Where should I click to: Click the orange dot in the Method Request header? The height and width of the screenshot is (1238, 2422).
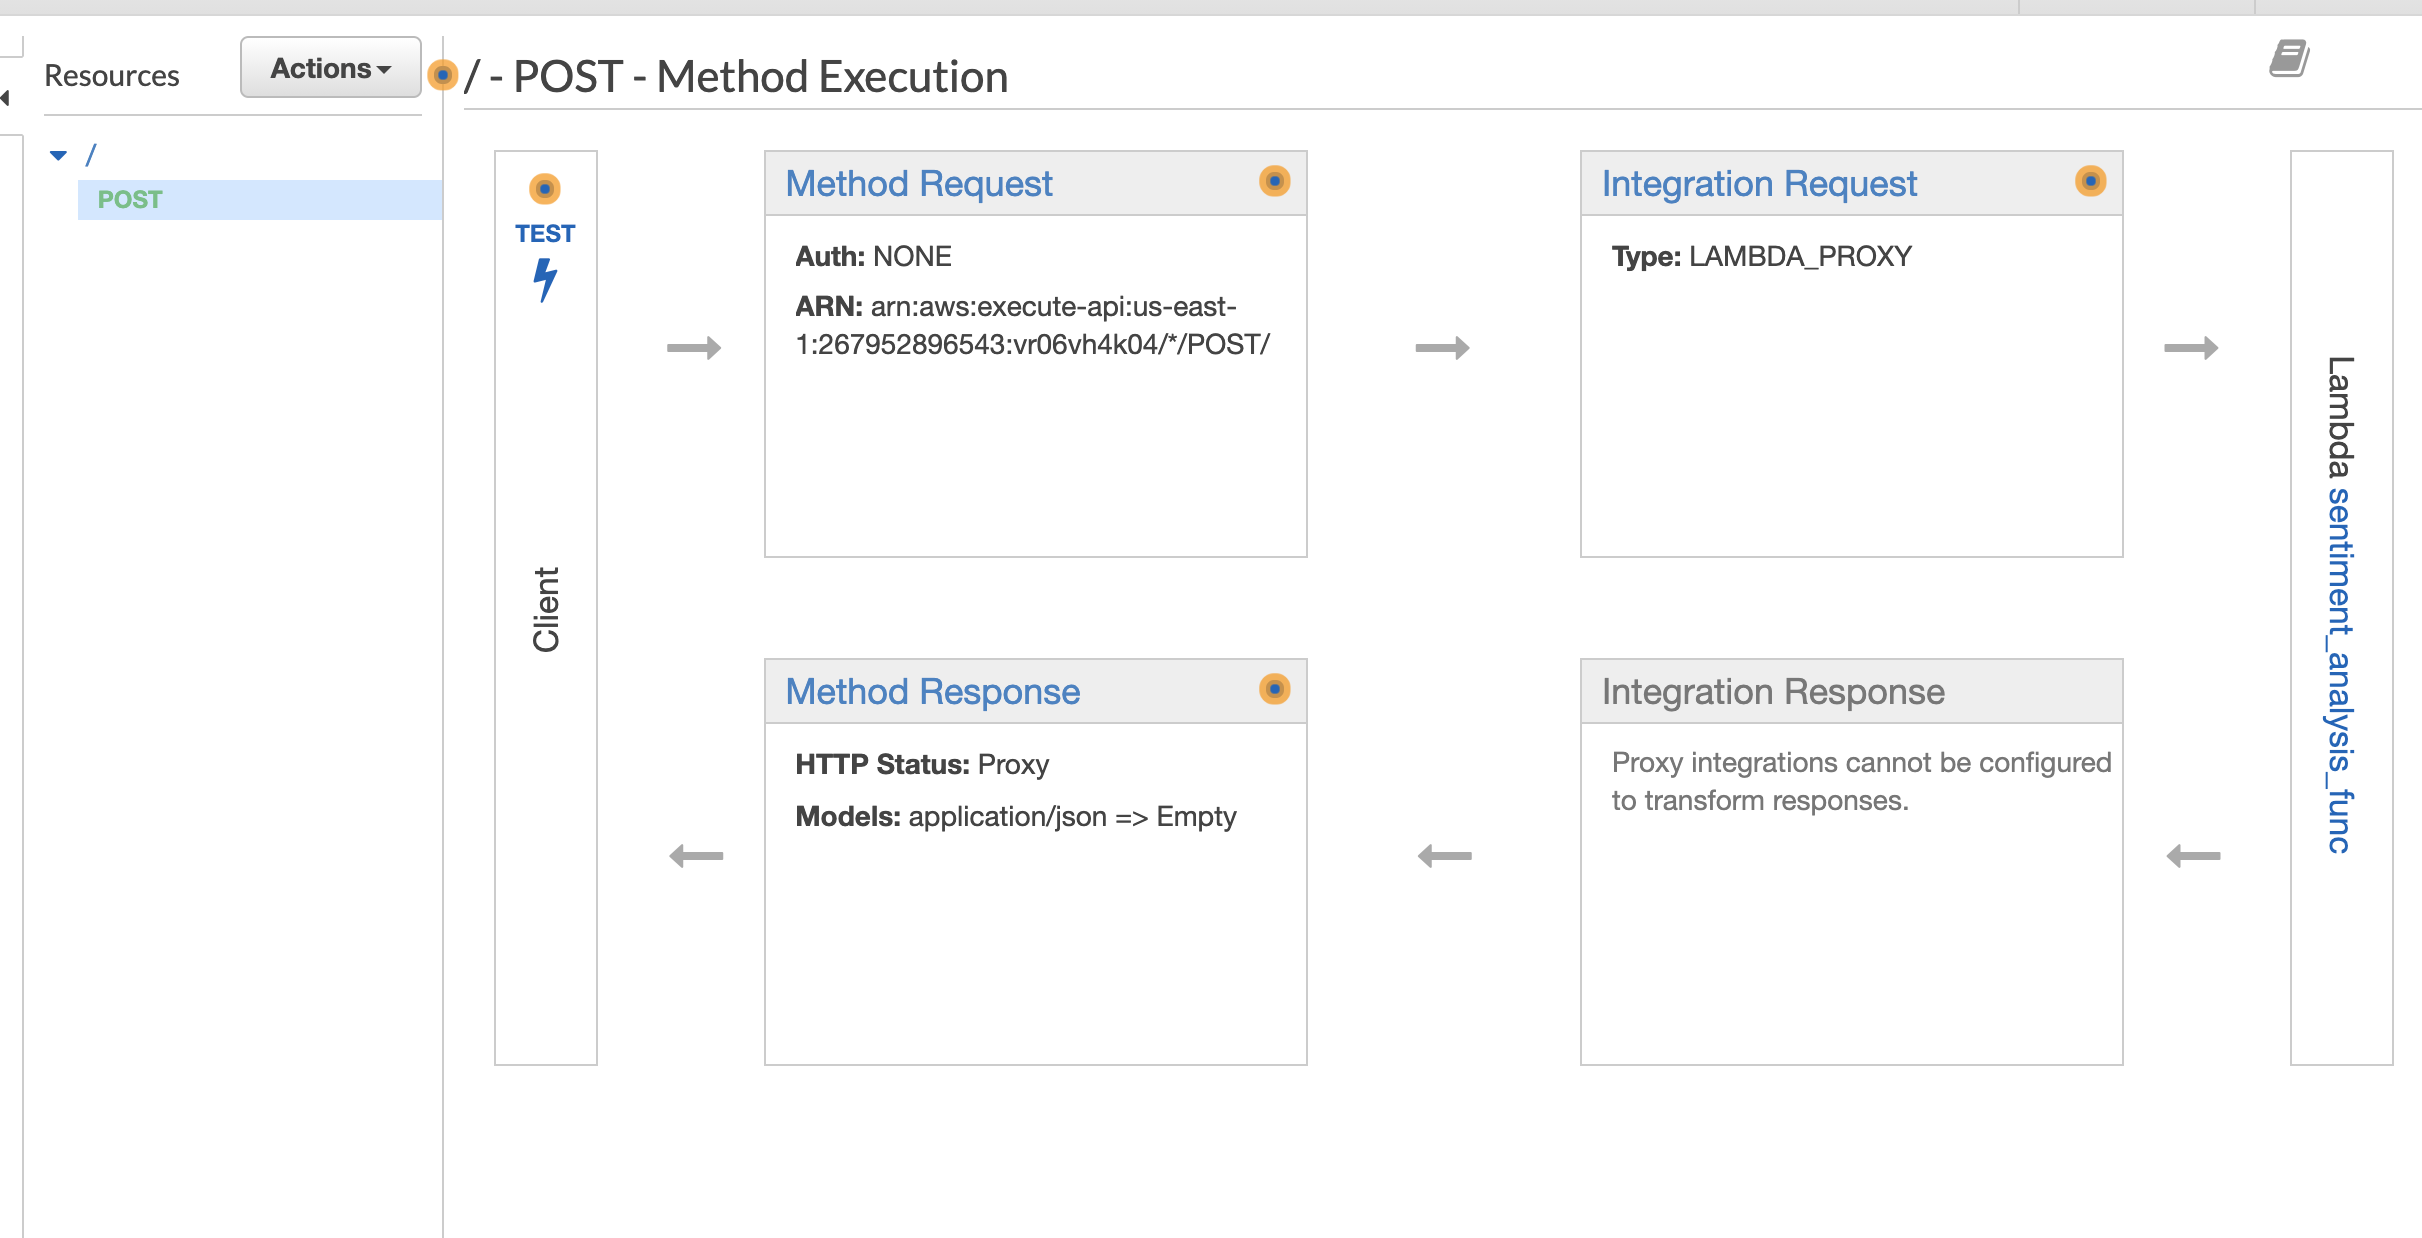coord(1274,181)
